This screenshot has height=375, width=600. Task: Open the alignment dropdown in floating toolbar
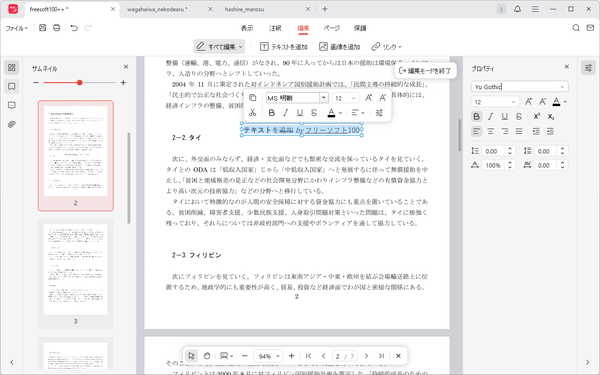point(358,113)
